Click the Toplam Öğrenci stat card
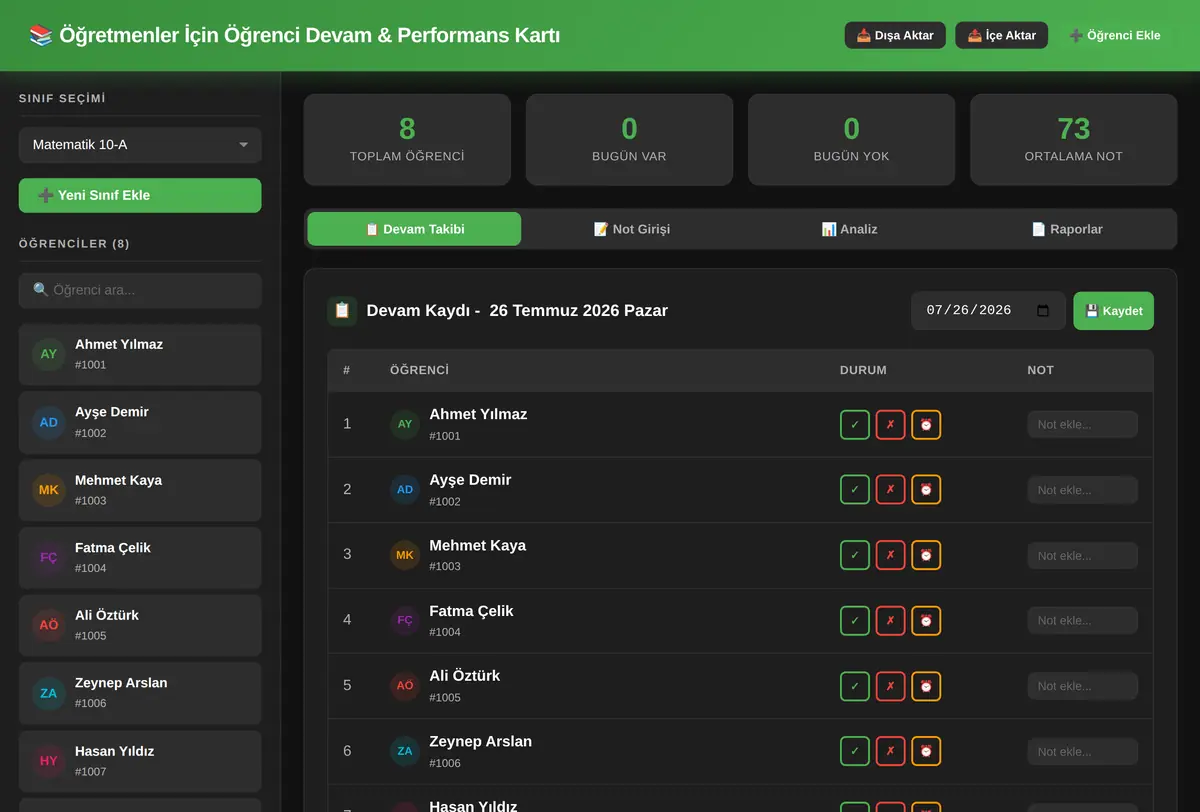This screenshot has width=1200, height=812. 407,140
